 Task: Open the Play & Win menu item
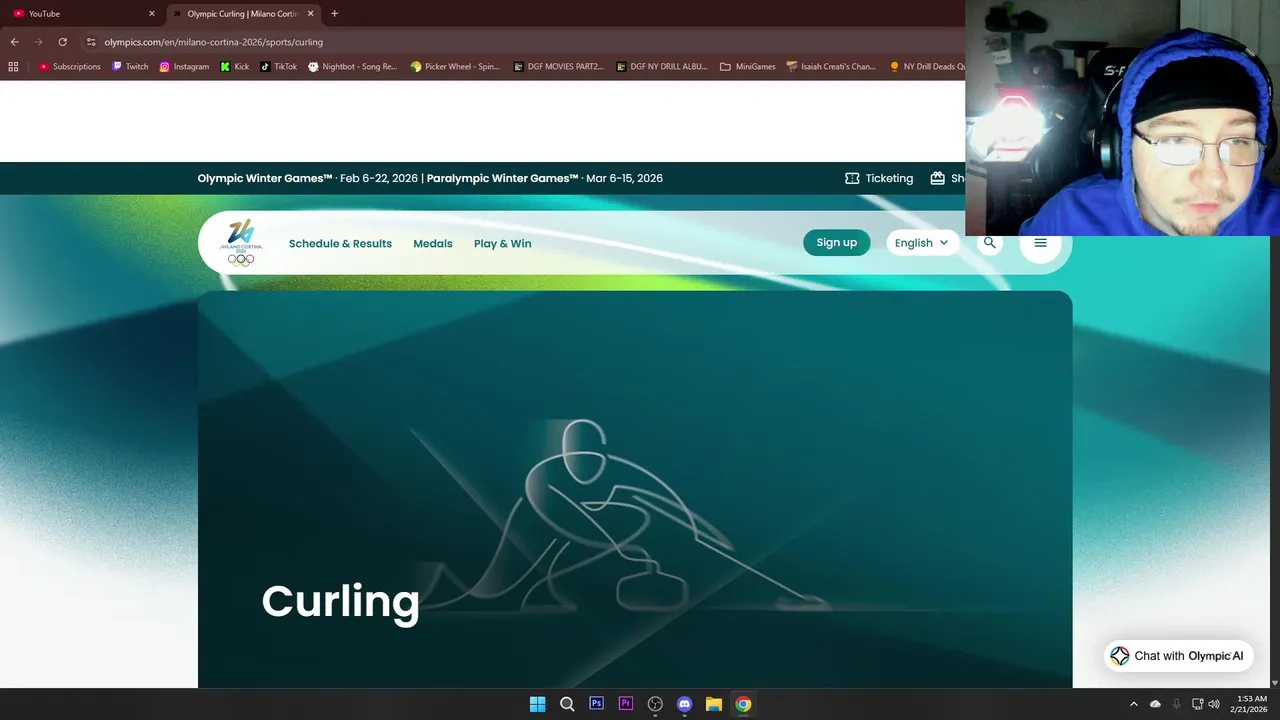tap(503, 243)
